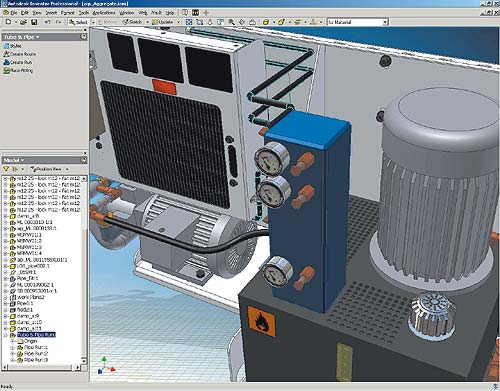Image resolution: width=500 pixels, height=391 pixels.
Task: Click the Open file icon
Action: point(23,22)
